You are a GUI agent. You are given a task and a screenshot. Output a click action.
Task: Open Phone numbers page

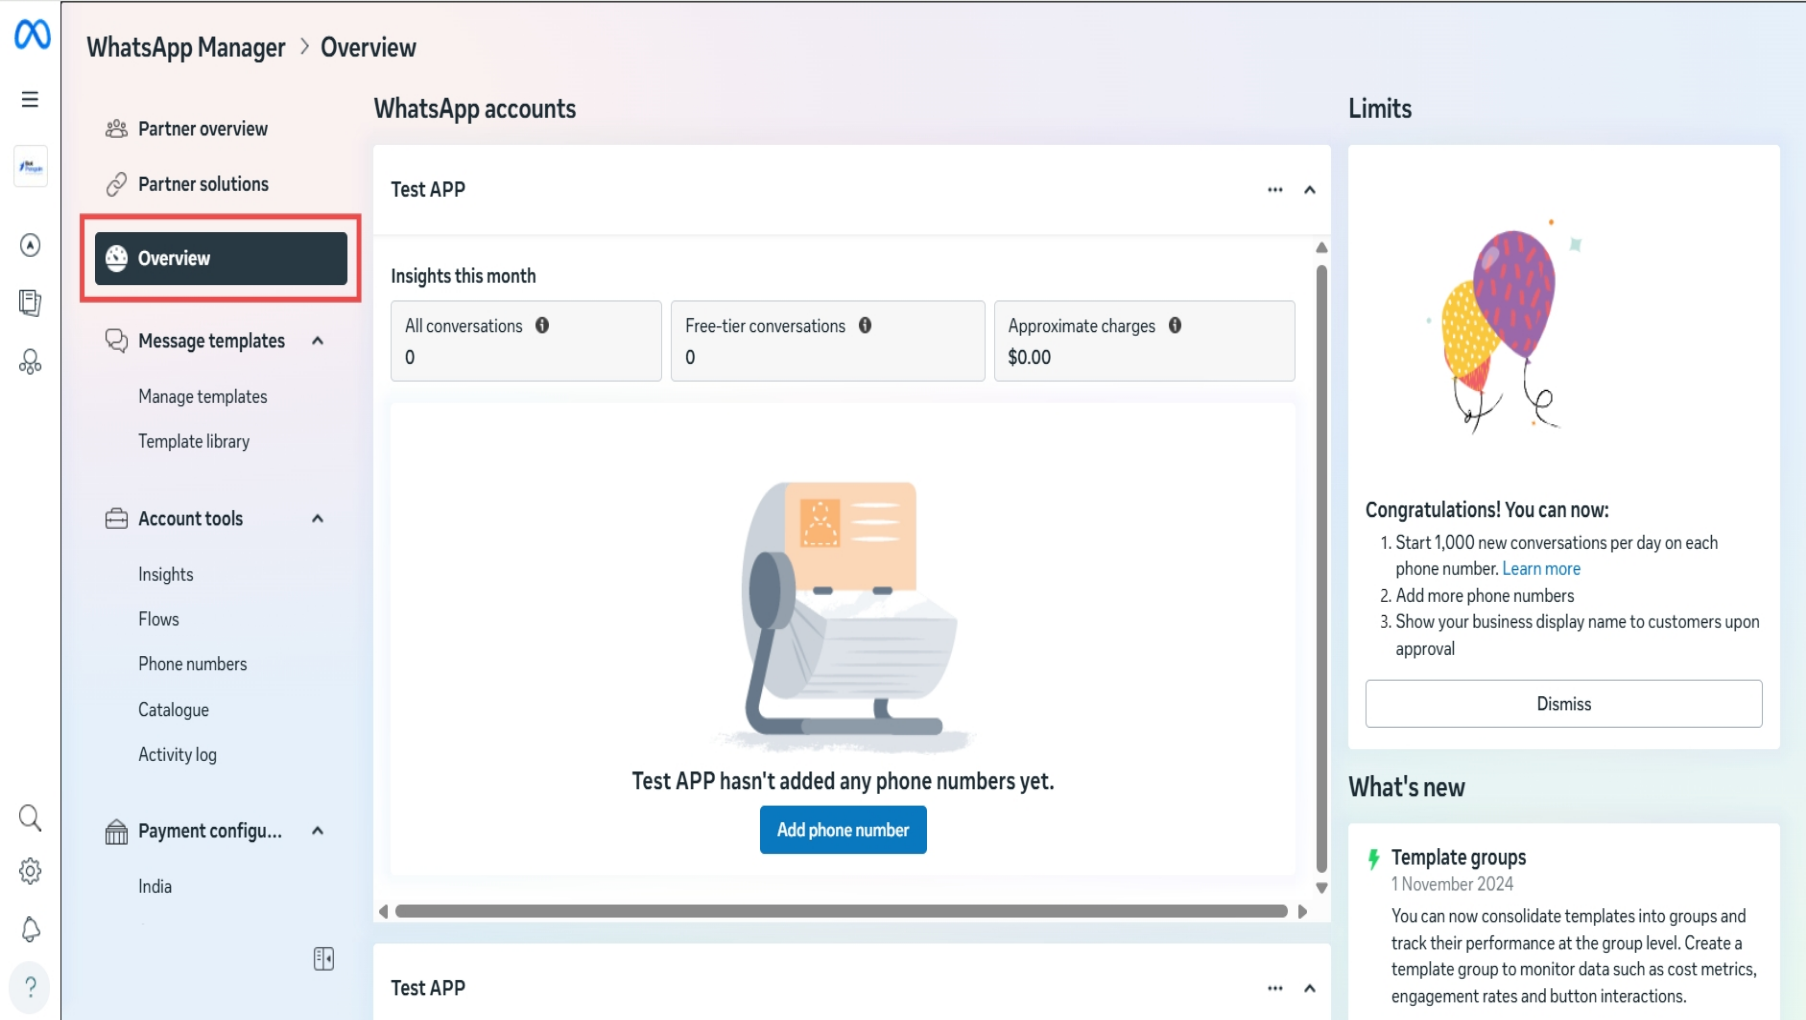point(192,664)
